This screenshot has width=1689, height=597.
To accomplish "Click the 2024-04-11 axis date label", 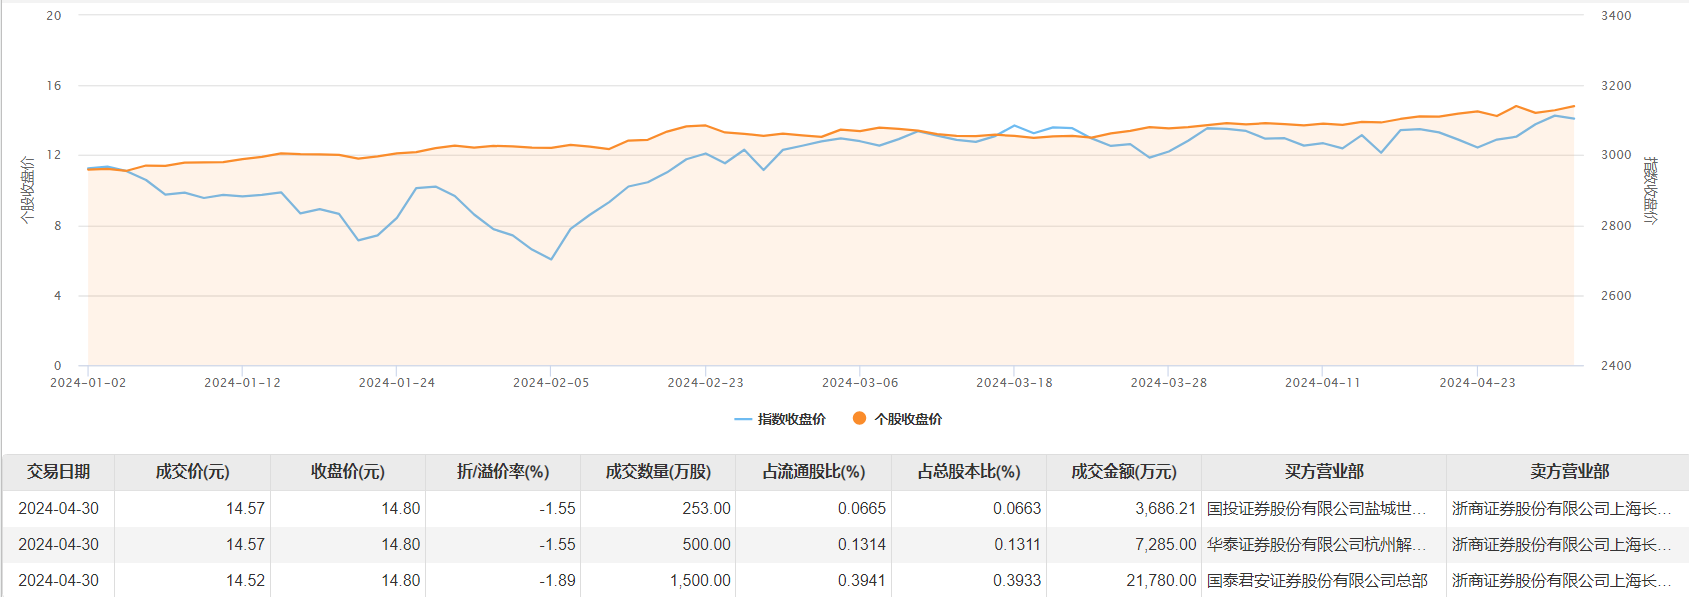I will (x=1322, y=383).
